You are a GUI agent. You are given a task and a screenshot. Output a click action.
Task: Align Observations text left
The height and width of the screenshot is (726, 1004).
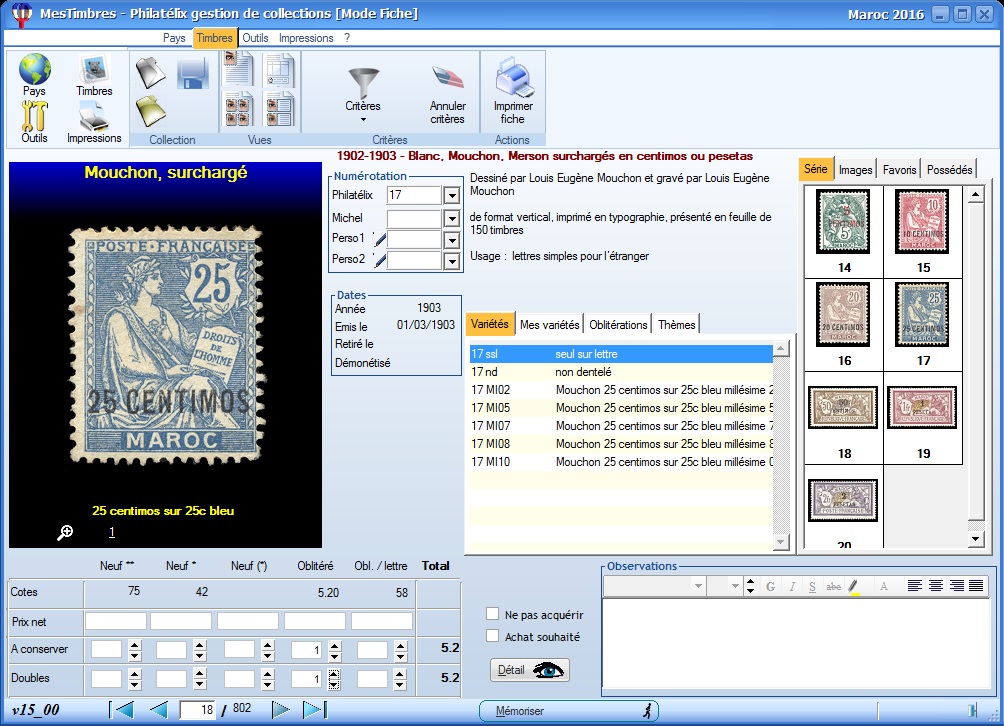pos(915,585)
